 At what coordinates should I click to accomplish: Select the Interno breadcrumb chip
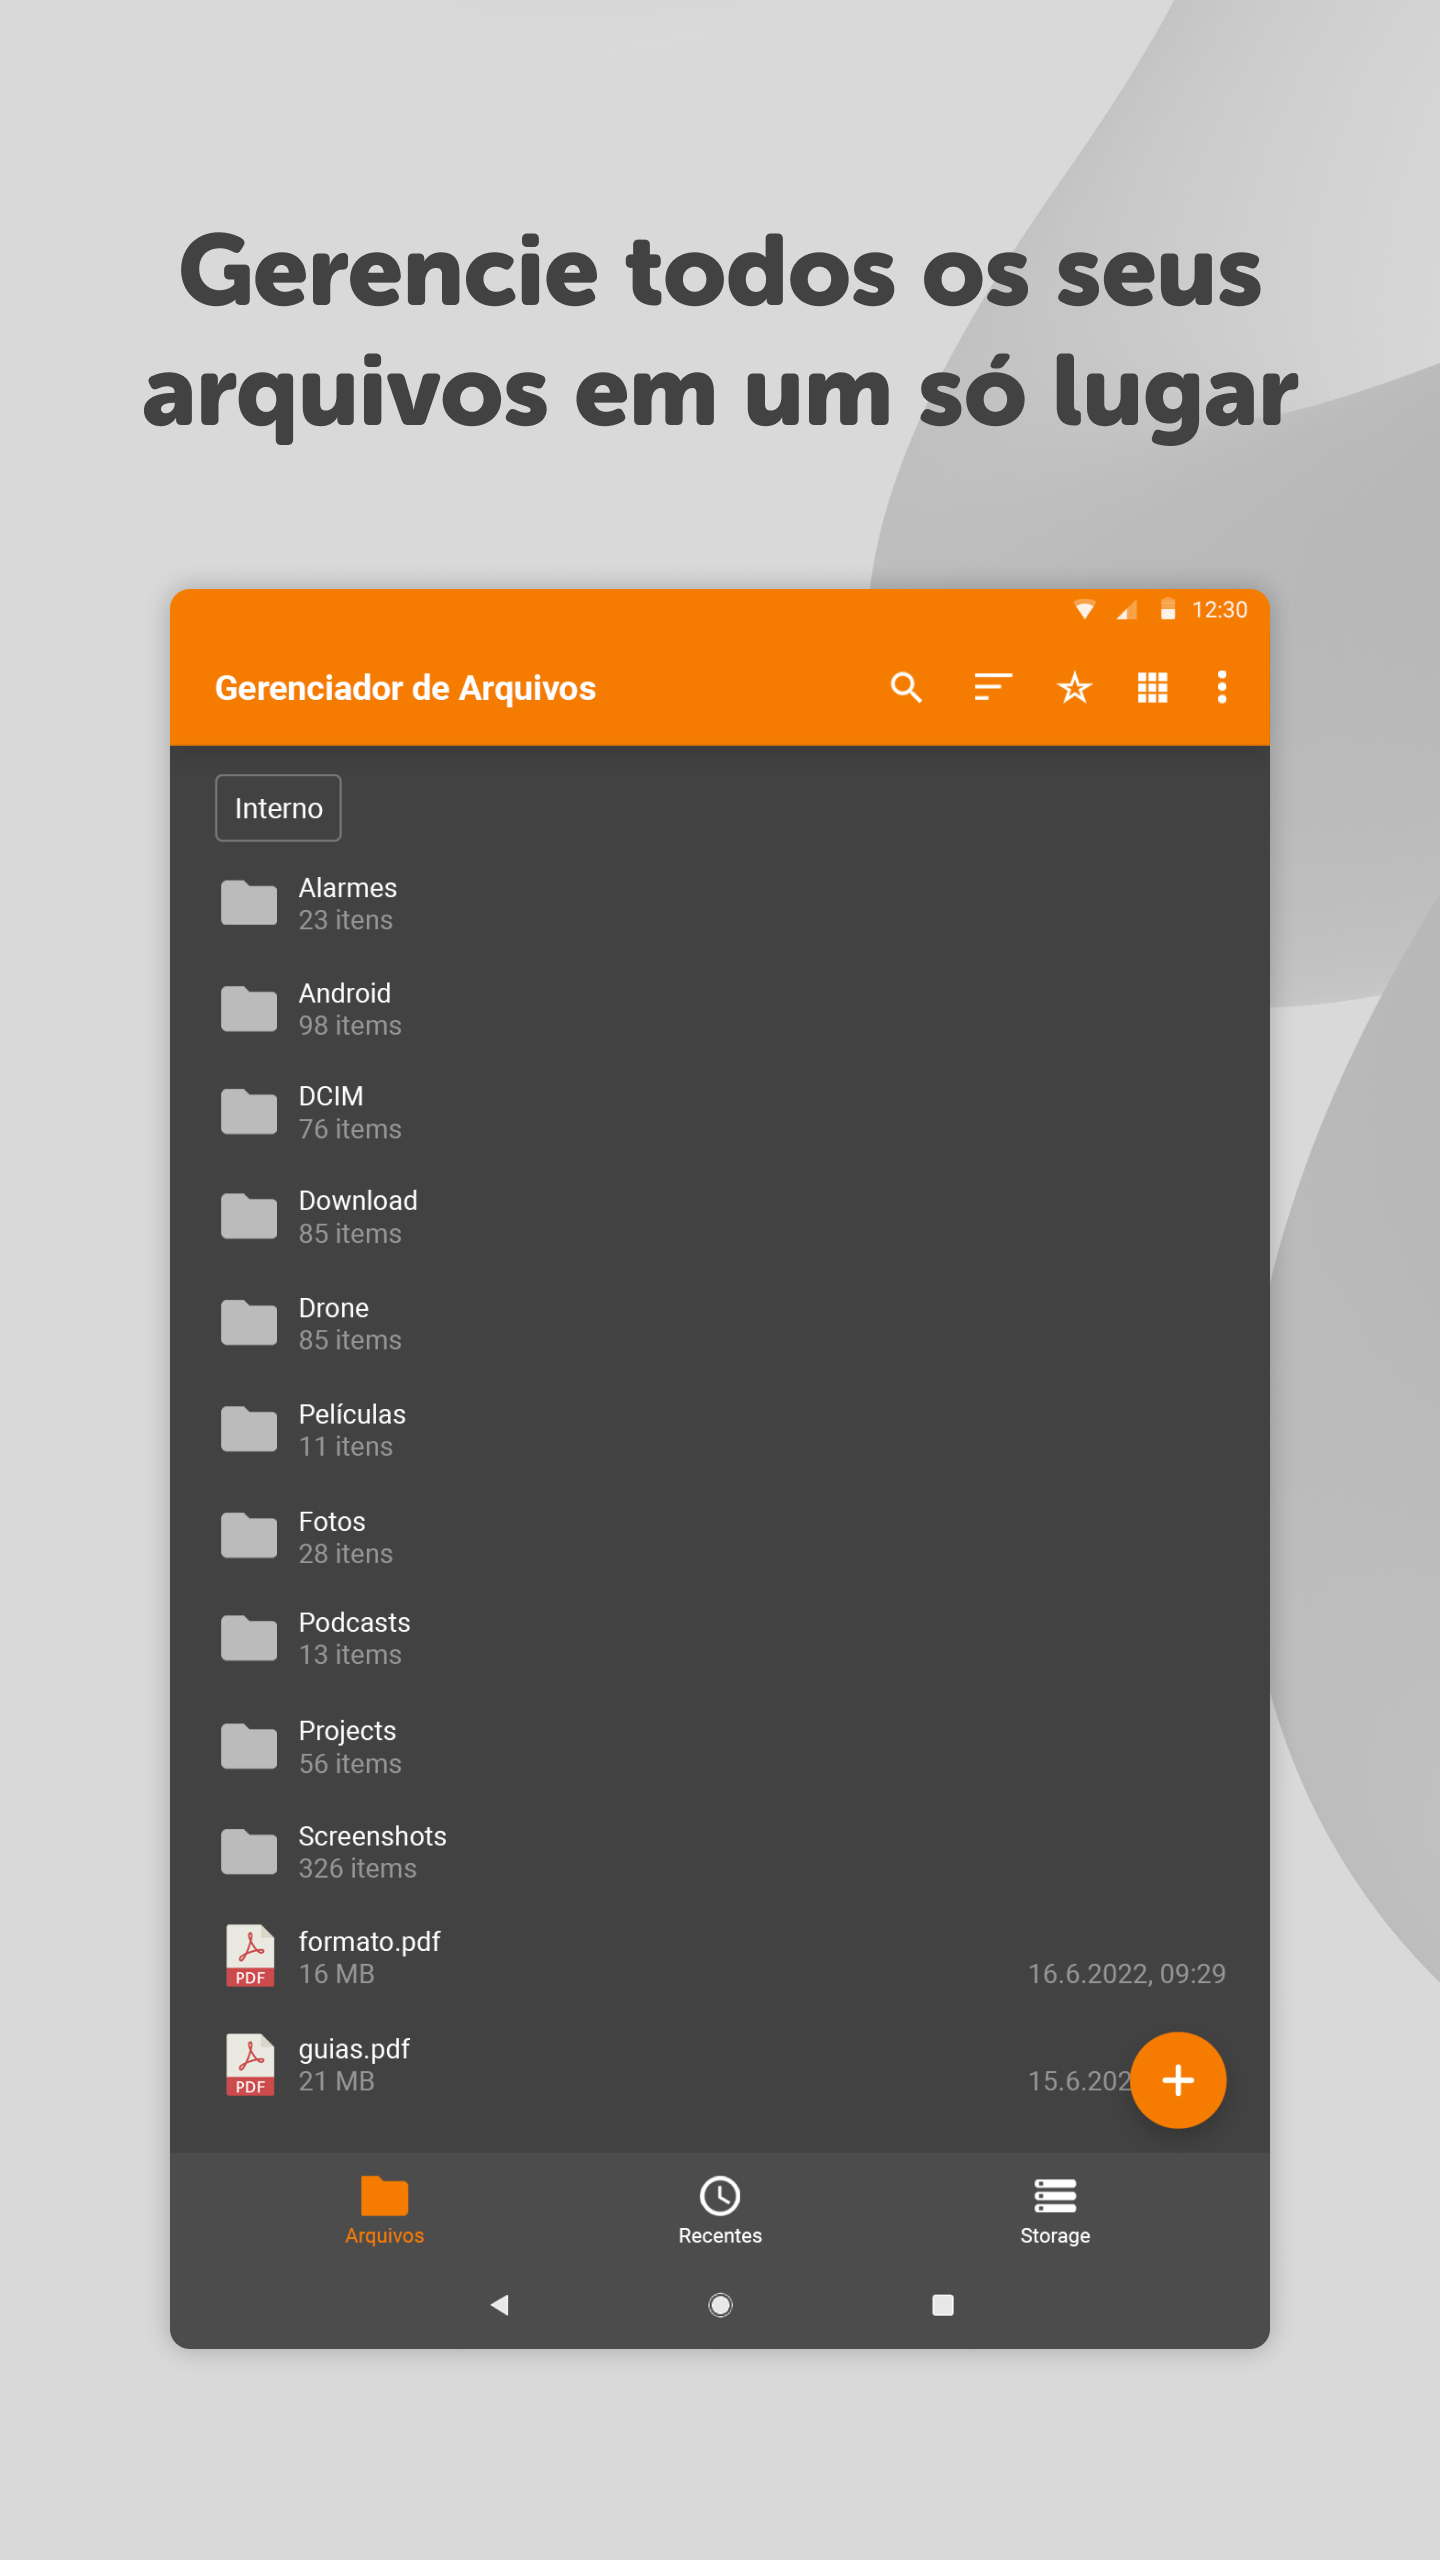pyautogui.click(x=278, y=808)
